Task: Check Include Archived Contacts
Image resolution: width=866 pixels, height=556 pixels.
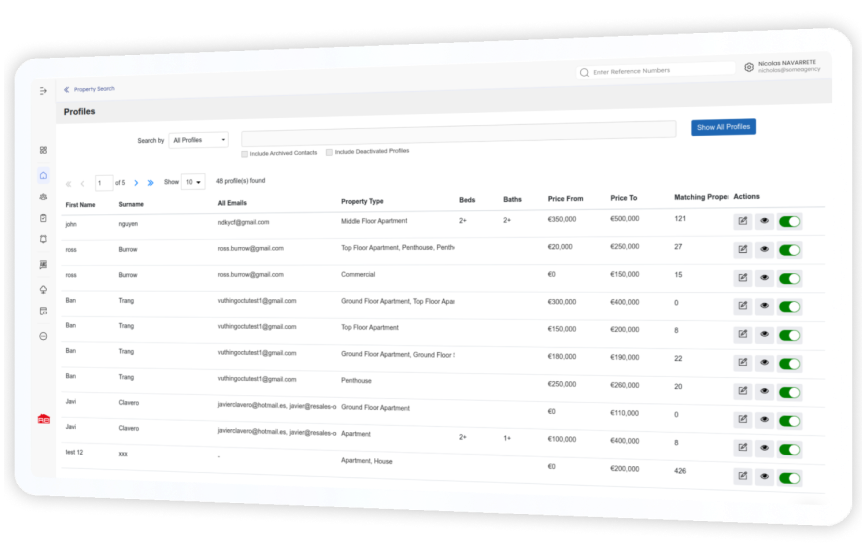Action: (x=245, y=154)
